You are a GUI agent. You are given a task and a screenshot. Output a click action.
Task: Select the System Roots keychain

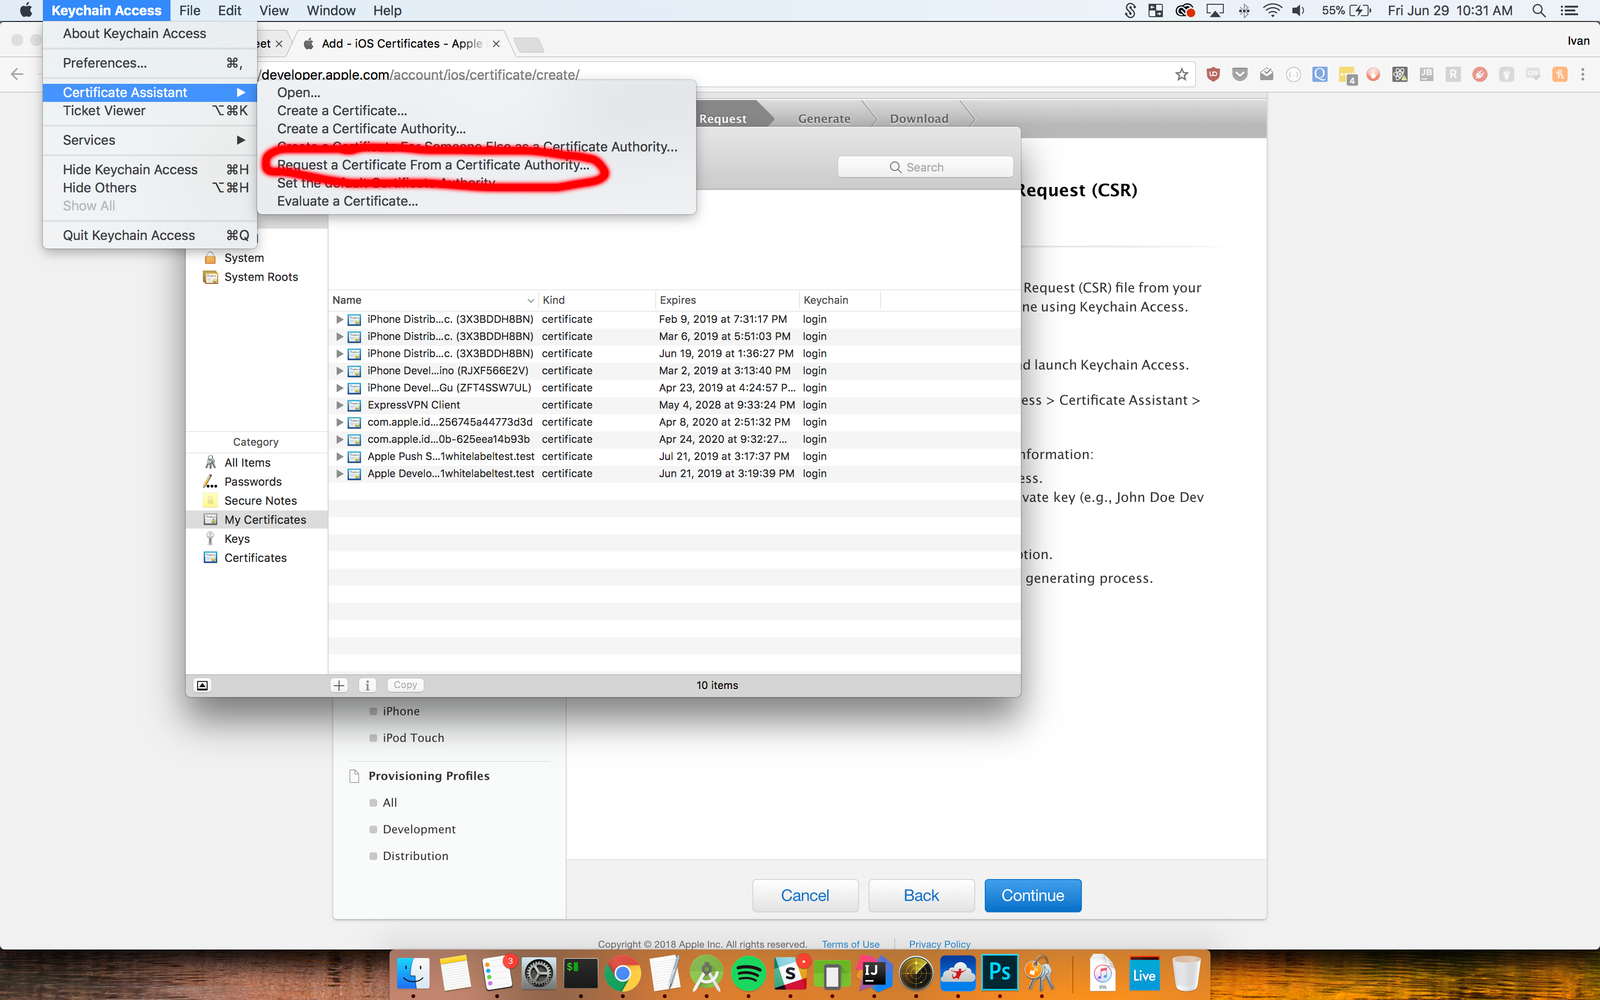pos(257,277)
